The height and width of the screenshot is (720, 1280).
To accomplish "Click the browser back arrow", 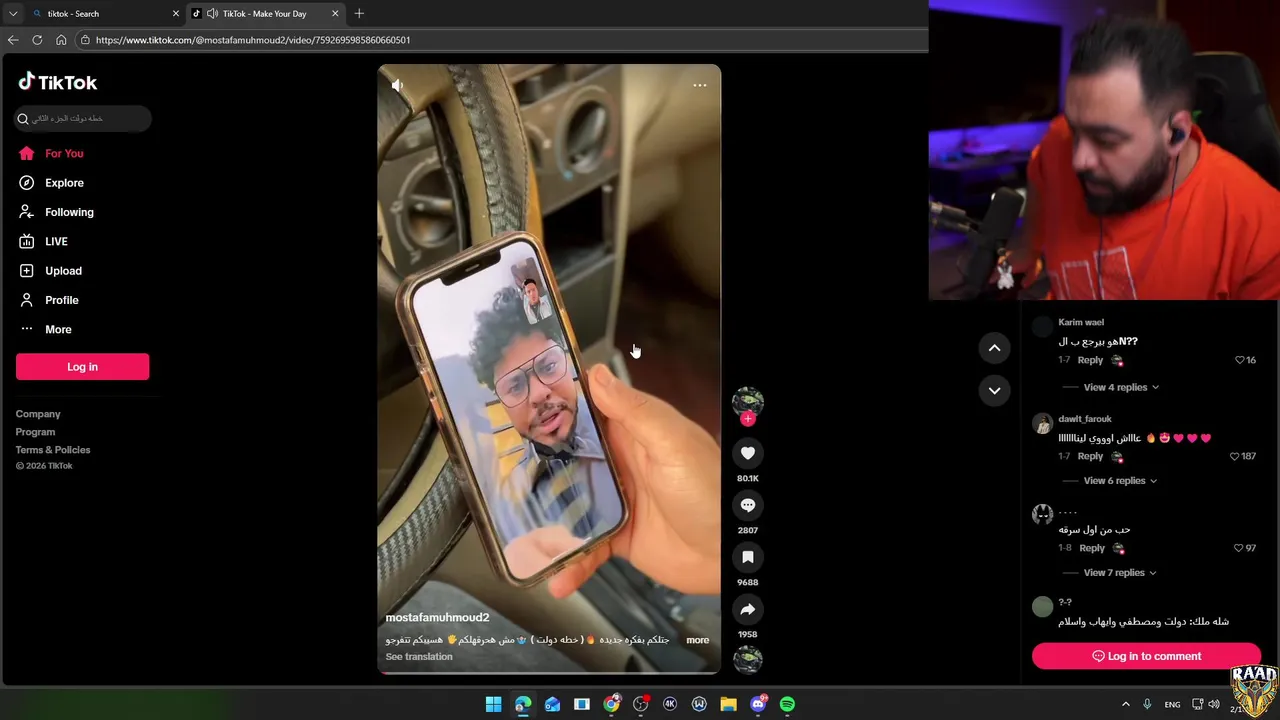I will click(13, 40).
